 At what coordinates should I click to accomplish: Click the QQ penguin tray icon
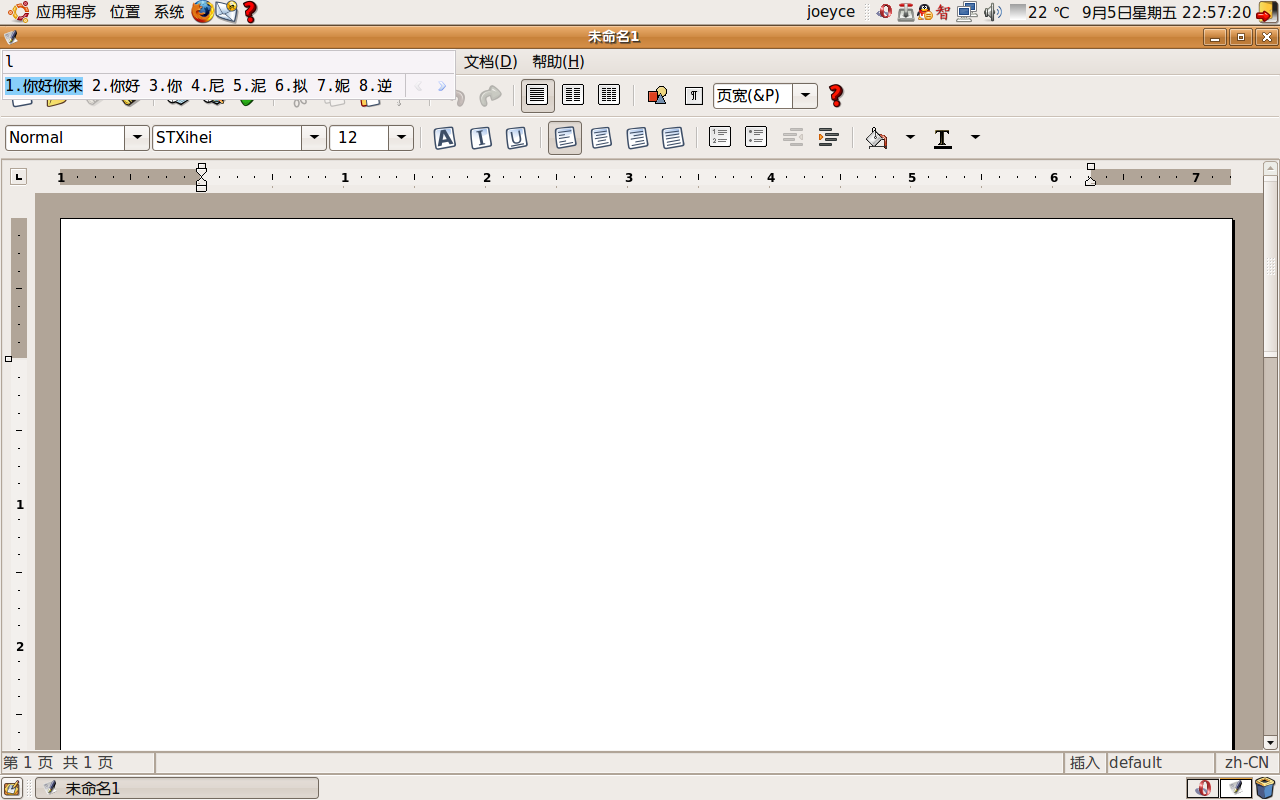925,12
